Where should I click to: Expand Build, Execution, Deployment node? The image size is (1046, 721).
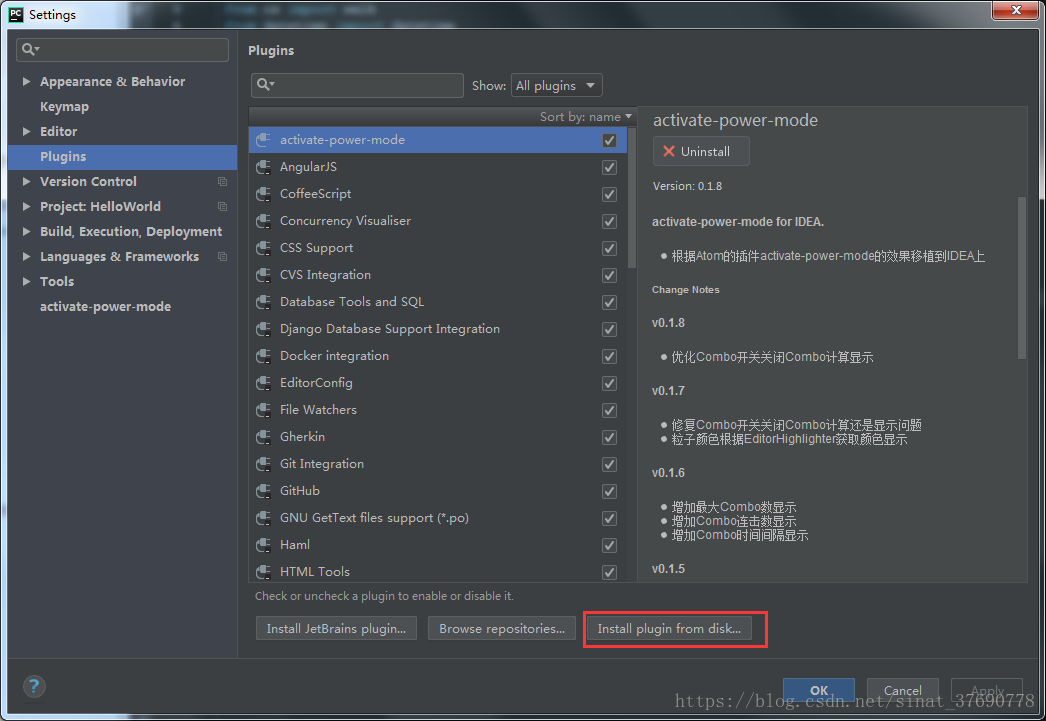(x=26, y=231)
